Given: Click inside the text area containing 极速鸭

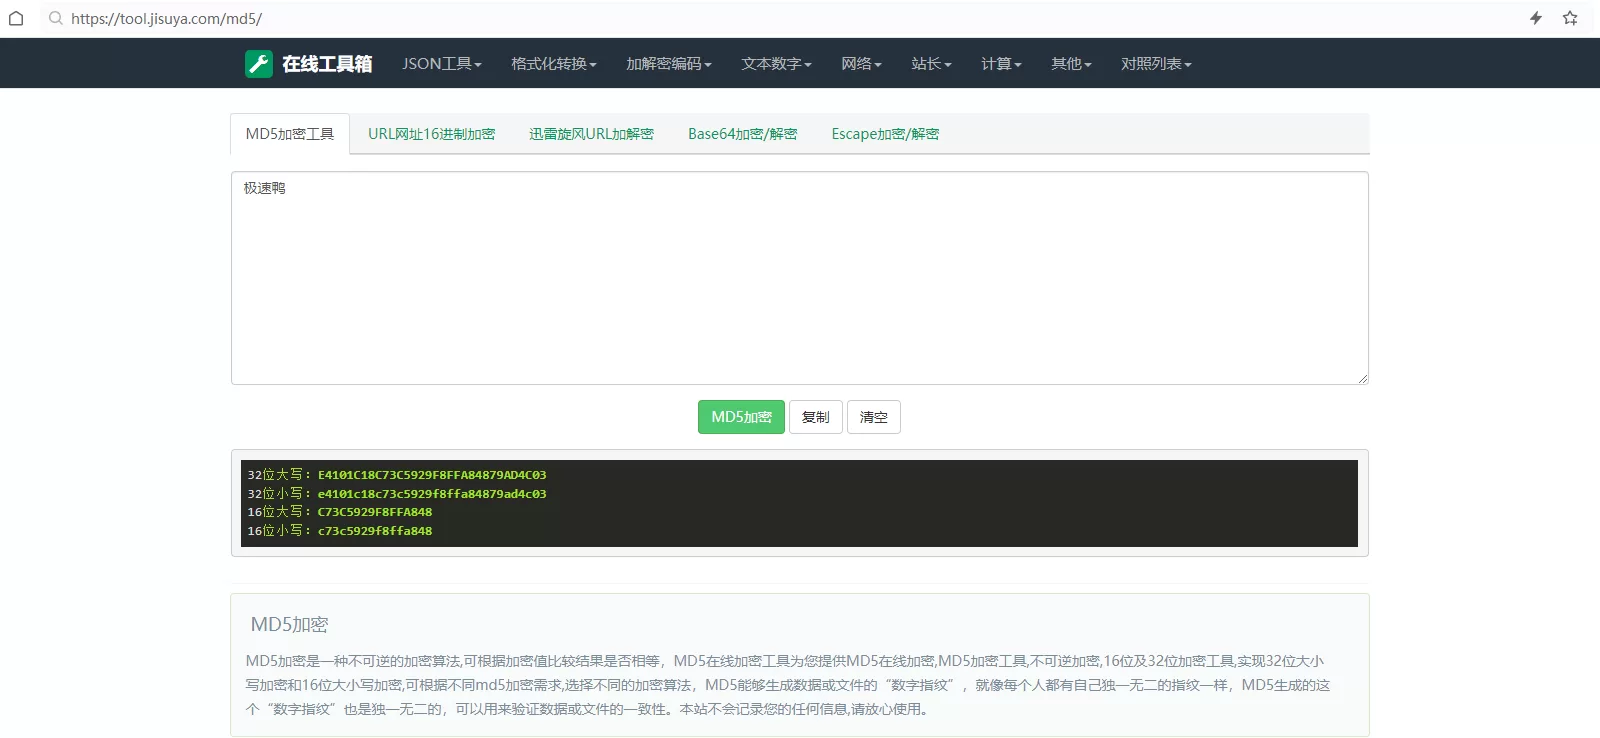Looking at the screenshot, I should pyautogui.click(x=800, y=278).
